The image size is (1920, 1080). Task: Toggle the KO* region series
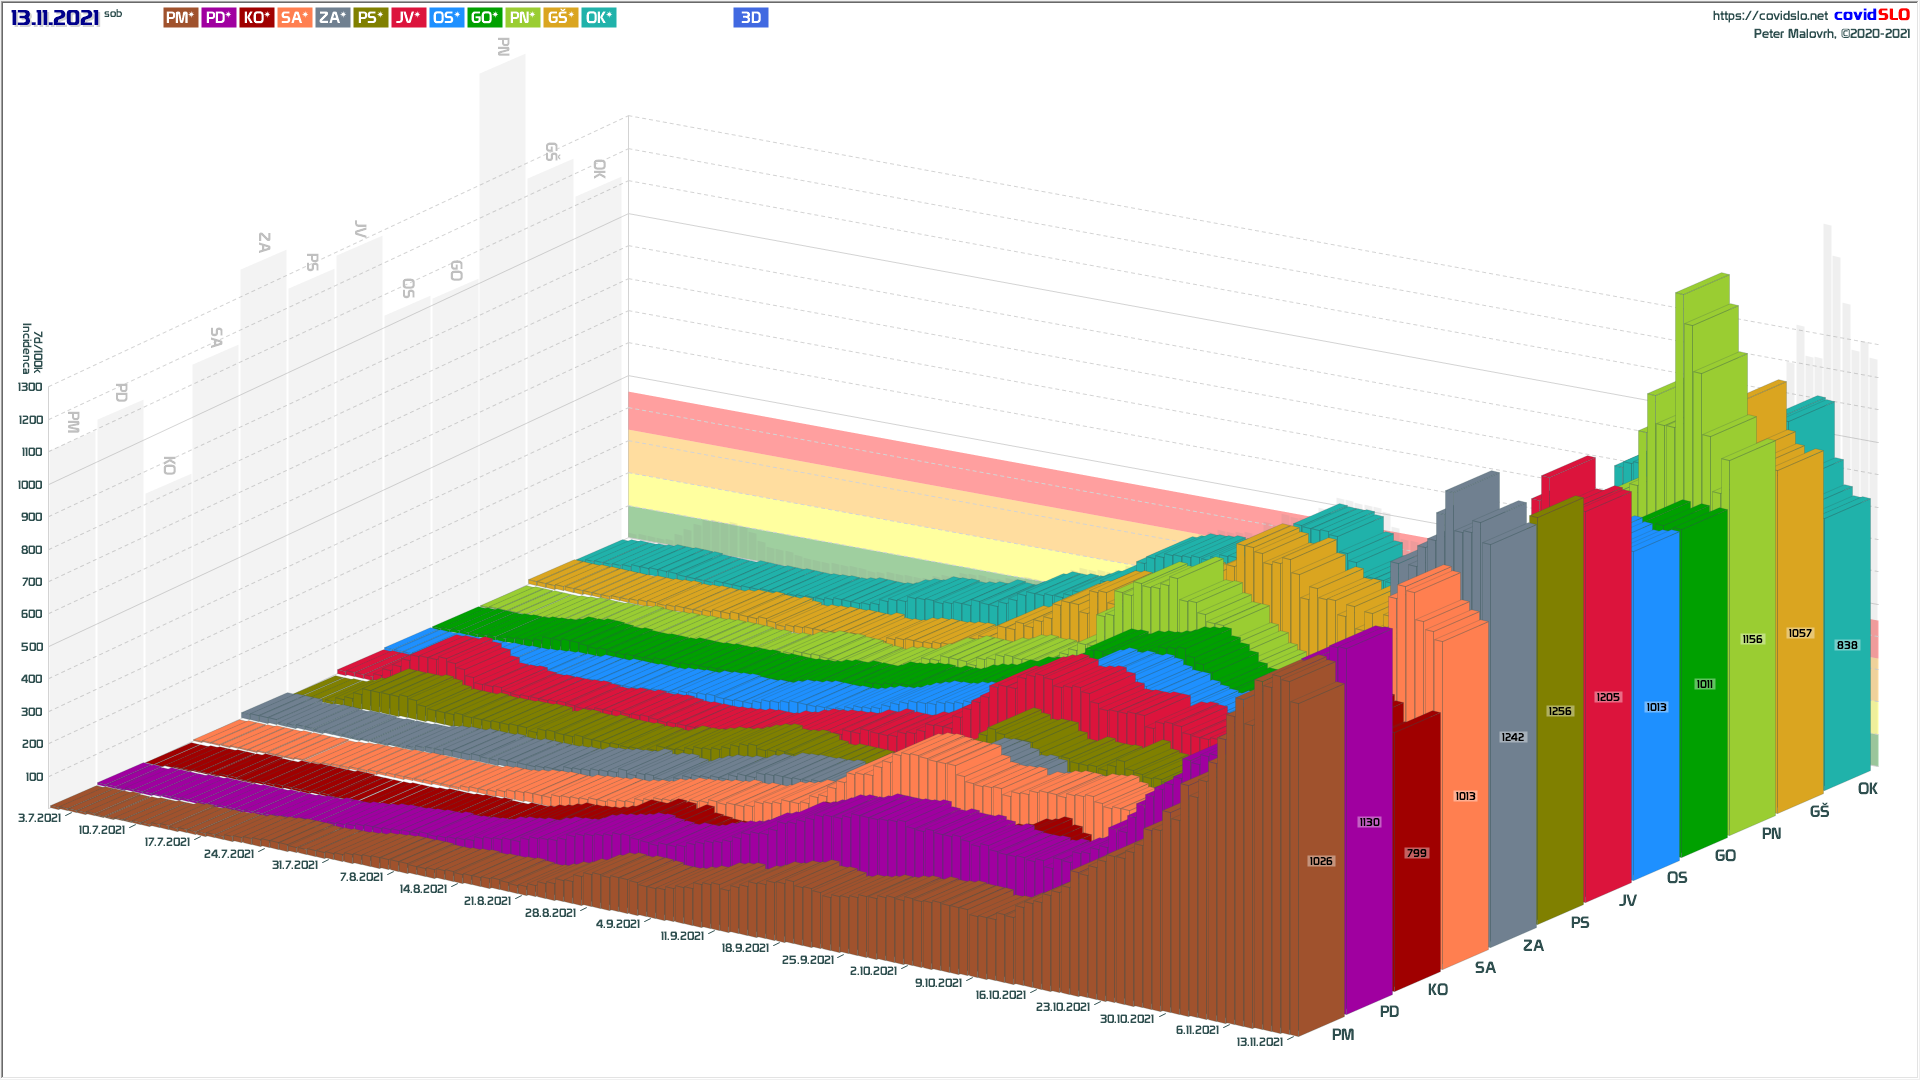point(256,18)
